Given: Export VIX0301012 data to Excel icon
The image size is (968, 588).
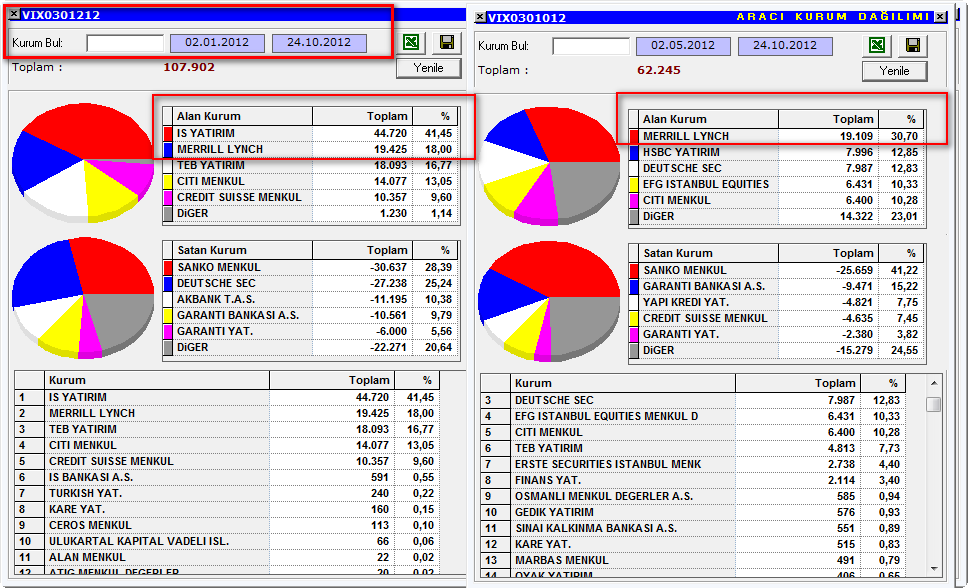Looking at the screenshot, I should pyautogui.click(x=877, y=45).
